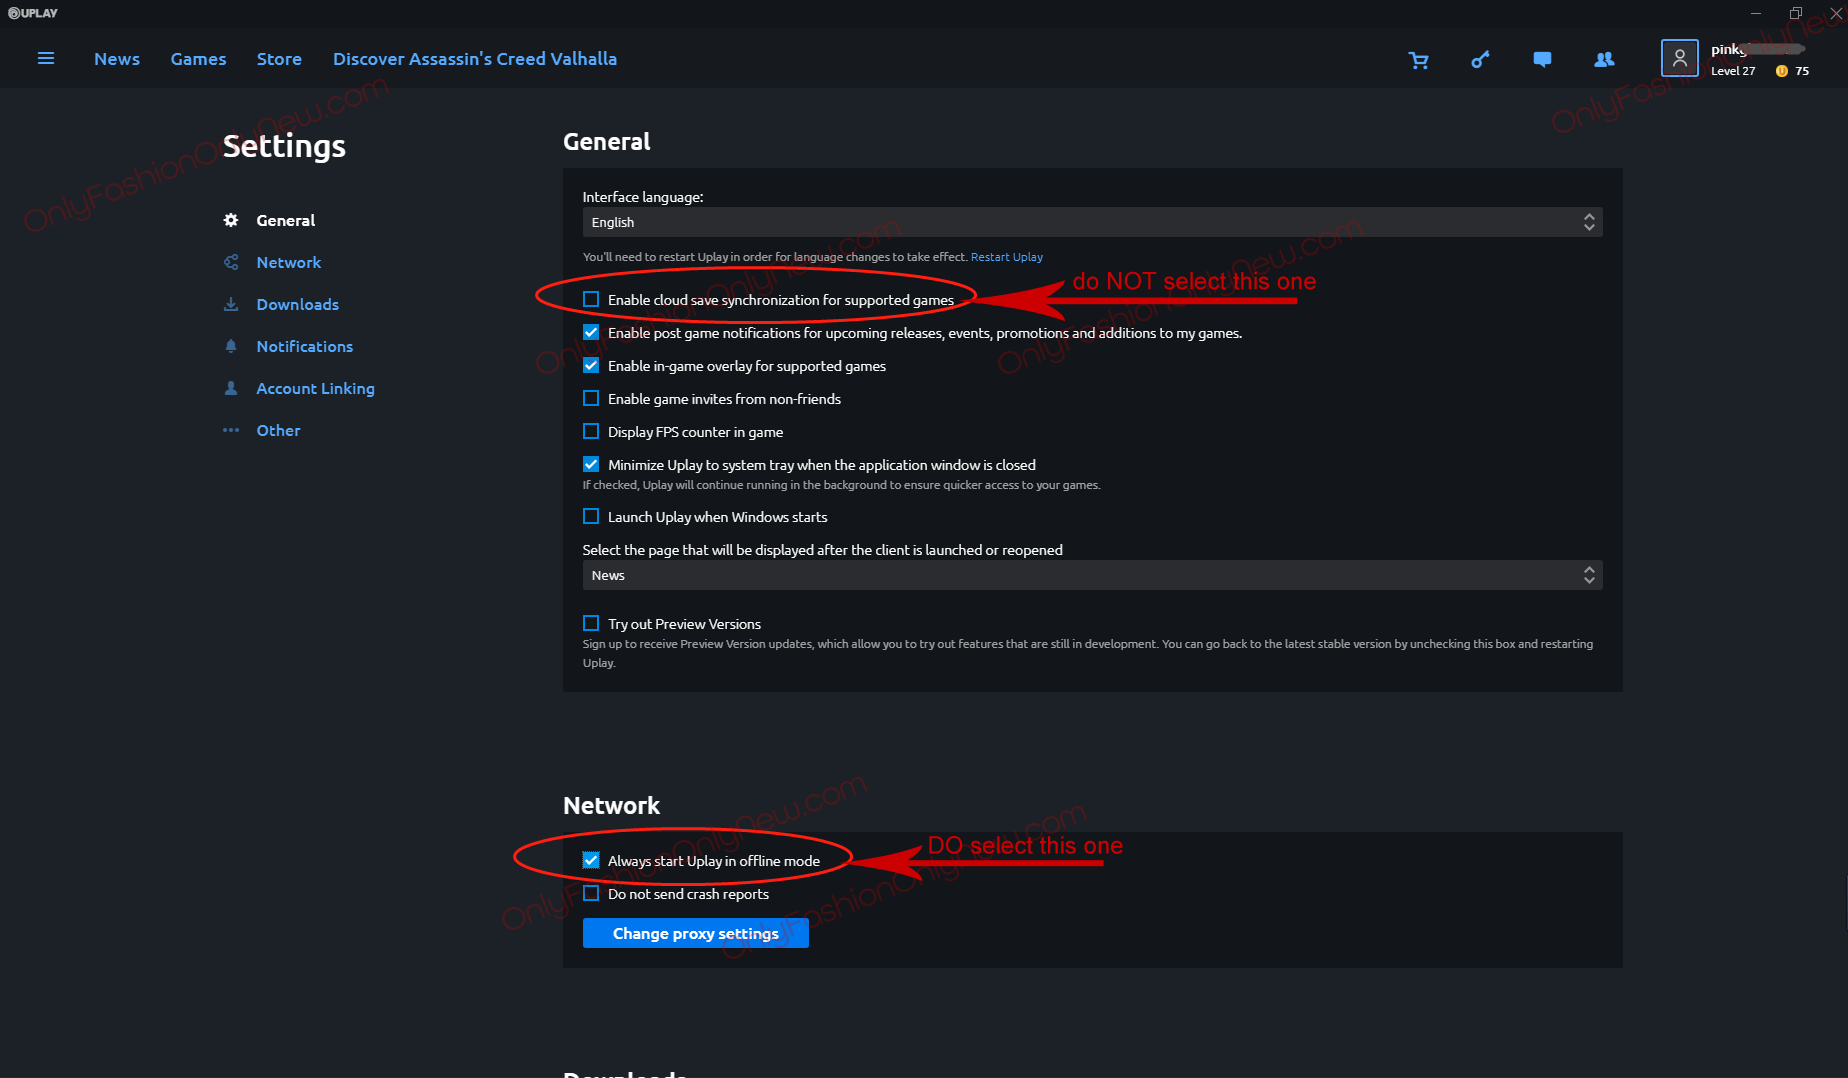The width and height of the screenshot is (1848, 1078).
Task: Click the Downloads arrow icon
Action: tap(231, 304)
